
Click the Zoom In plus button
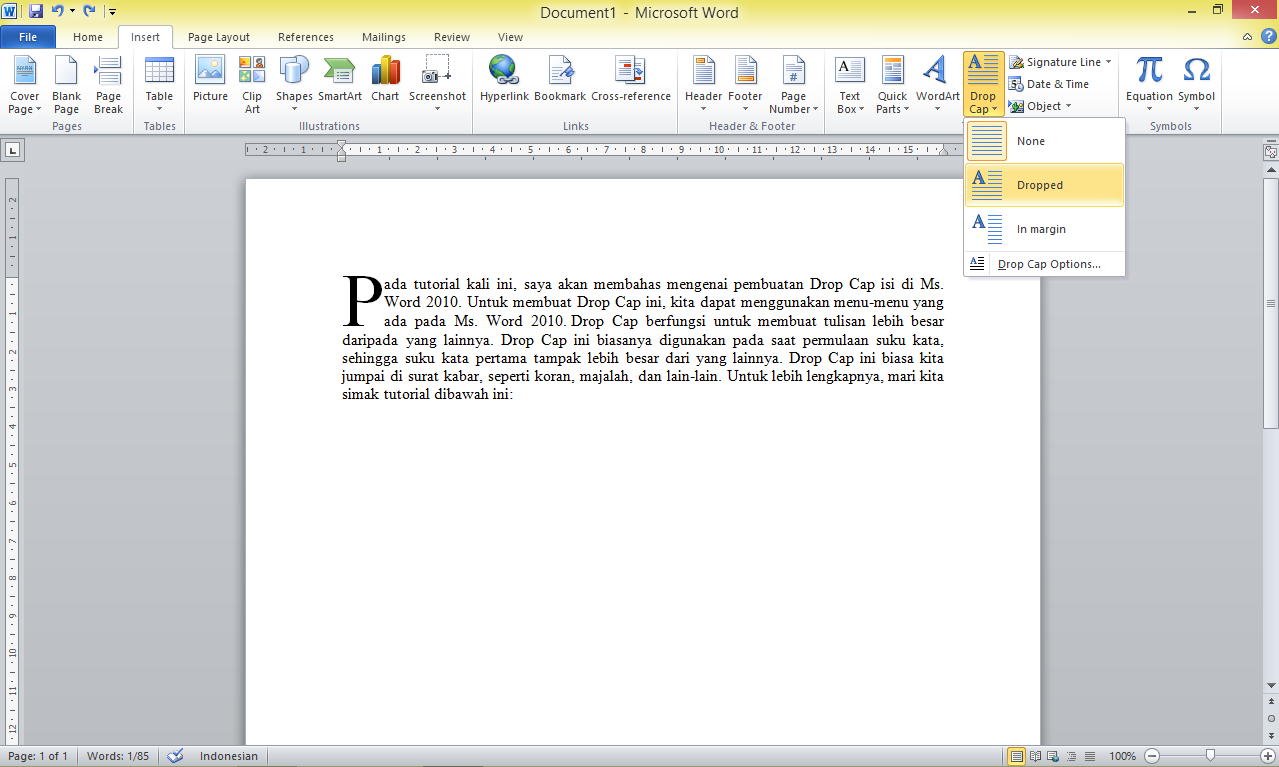[x=1269, y=756]
